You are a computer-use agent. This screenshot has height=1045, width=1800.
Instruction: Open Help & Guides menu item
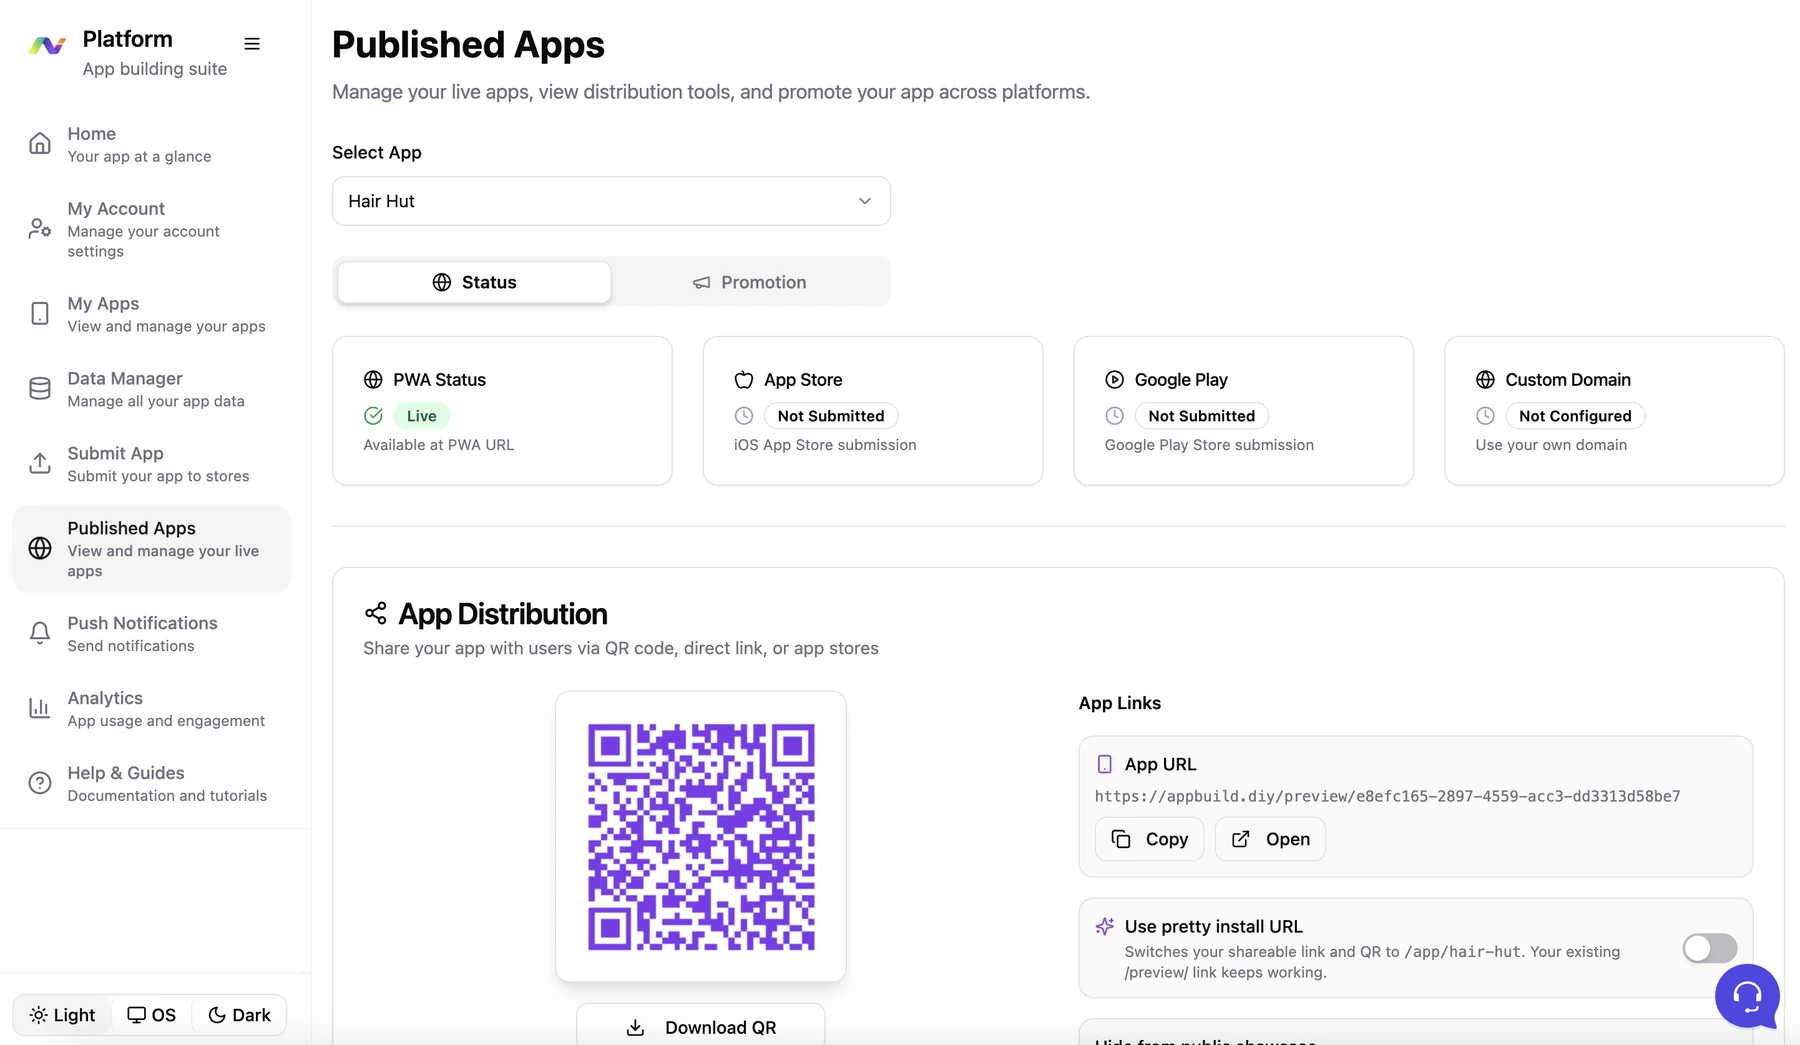[152, 783]
